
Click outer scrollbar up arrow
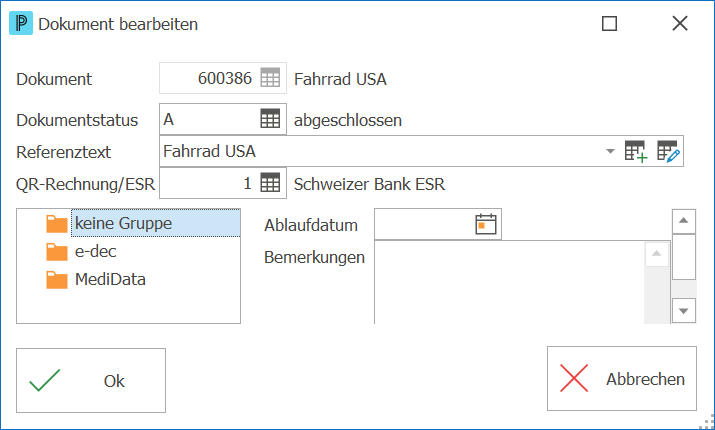coord(684,221)
